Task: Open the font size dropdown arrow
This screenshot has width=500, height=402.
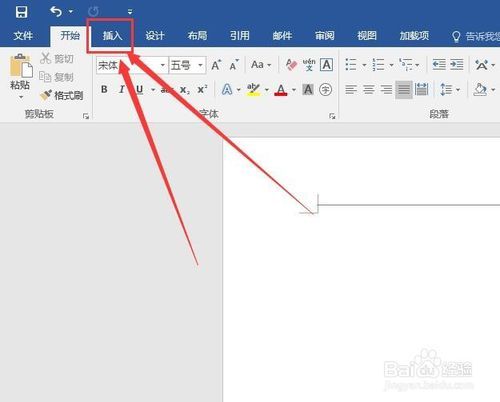Action: coord(200,65)
